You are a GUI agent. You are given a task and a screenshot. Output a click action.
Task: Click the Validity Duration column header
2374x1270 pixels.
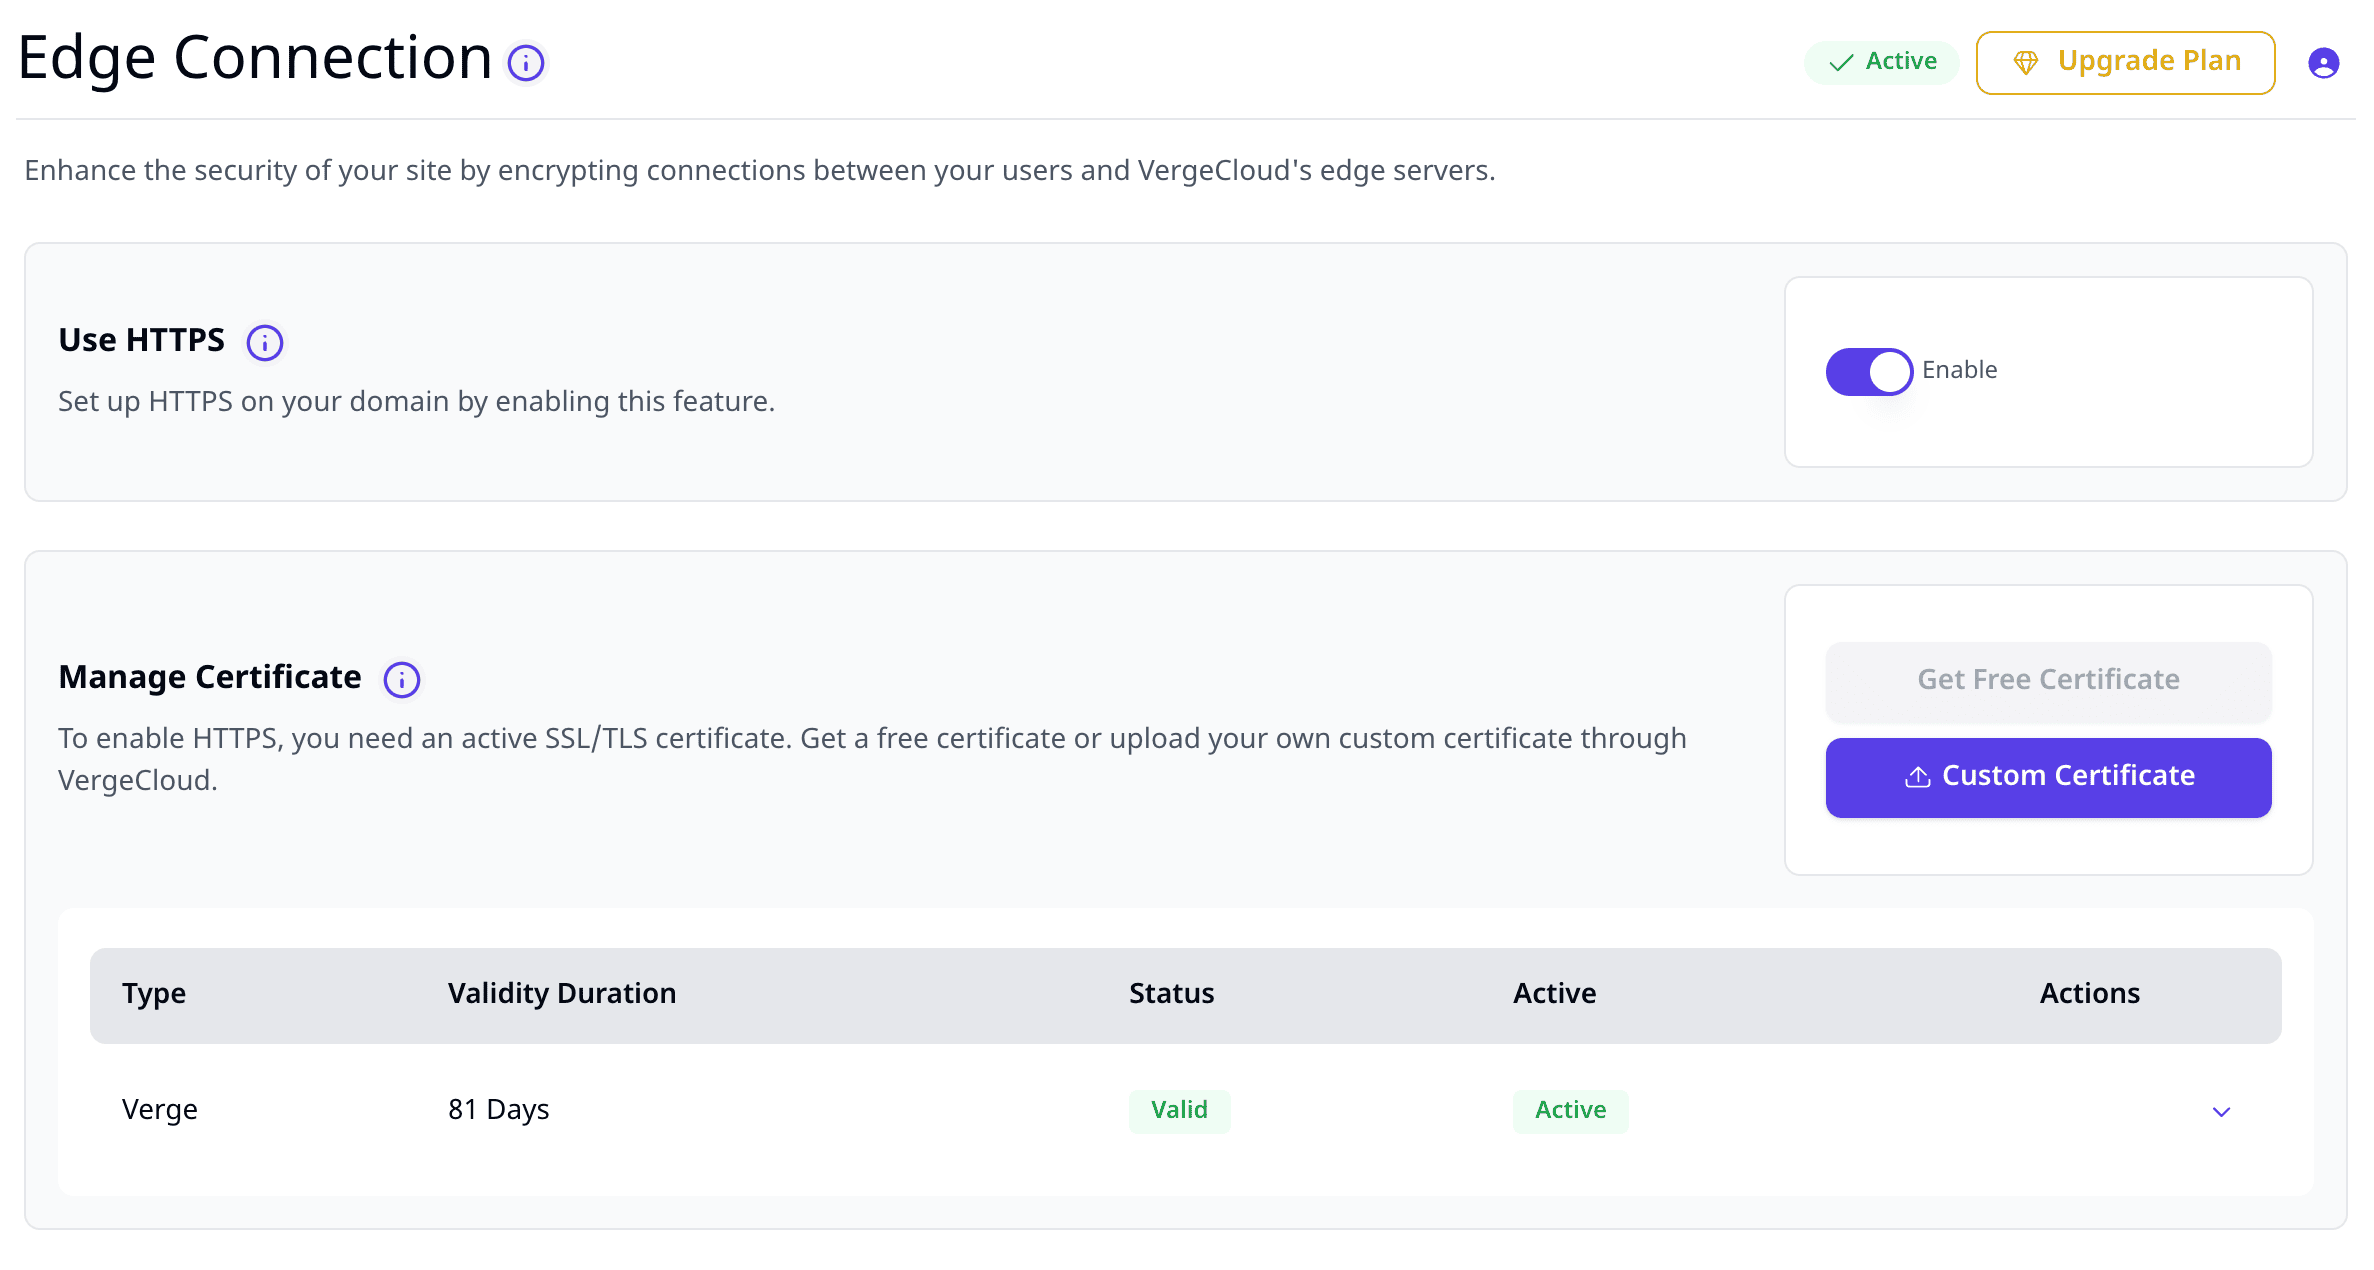(x=562, y=993)
